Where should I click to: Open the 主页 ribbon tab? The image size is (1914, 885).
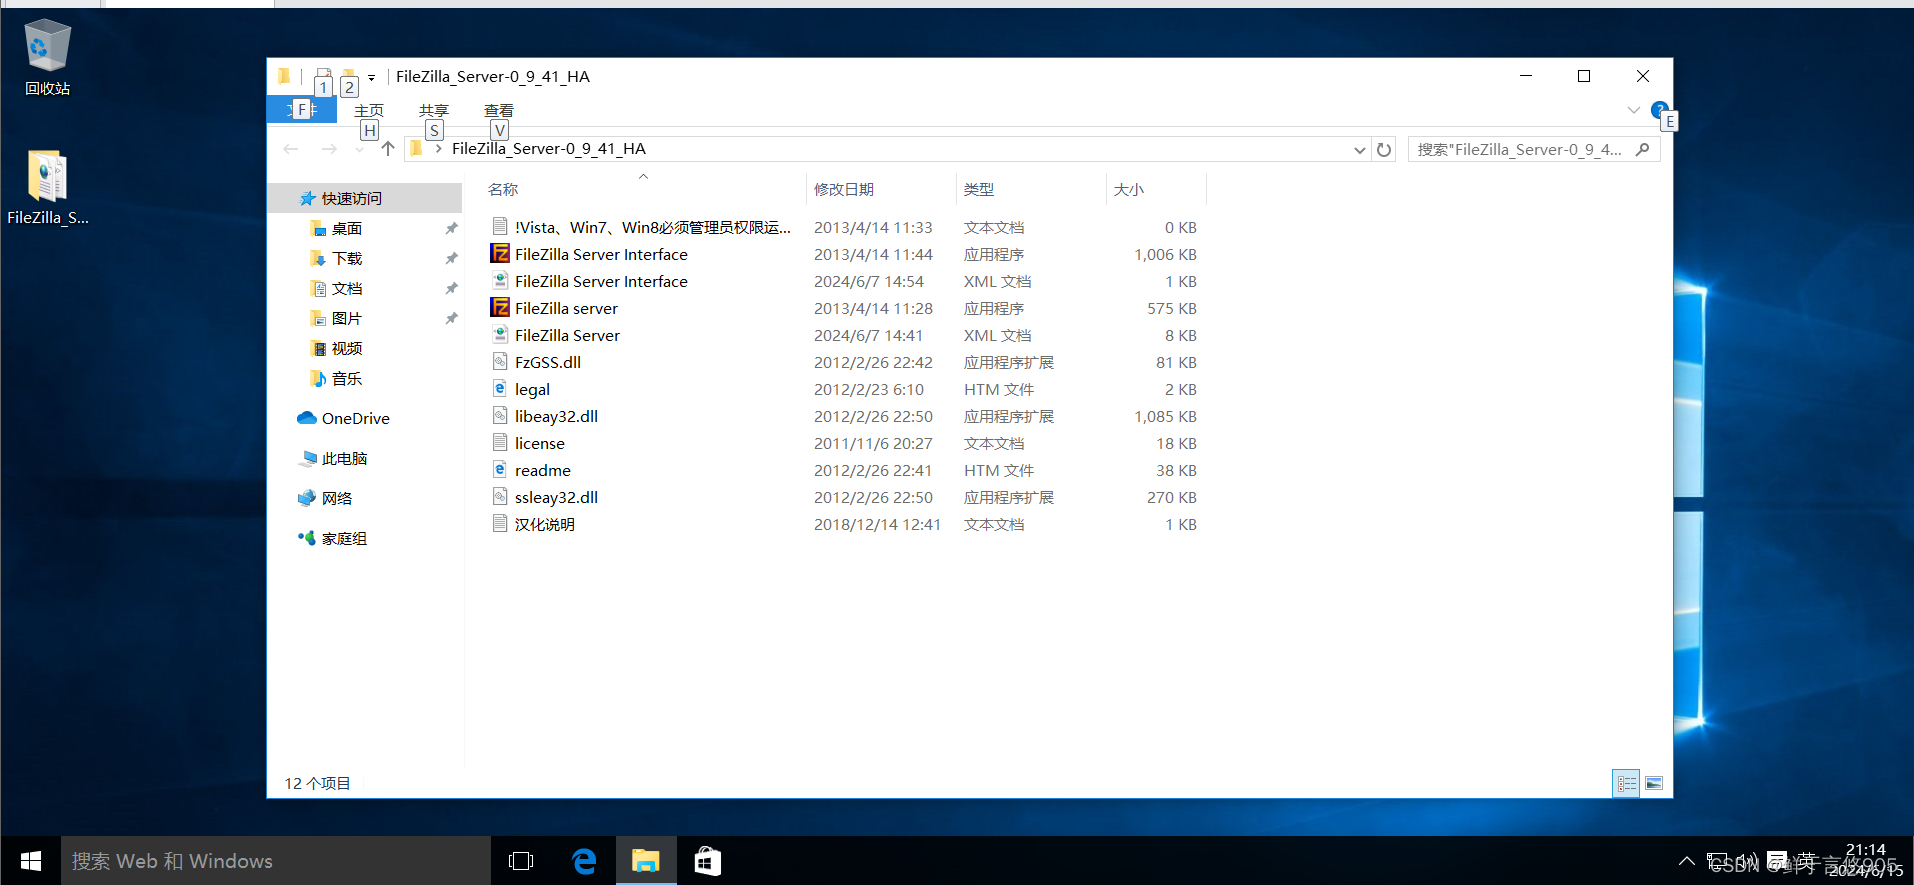tap(369, 110)
